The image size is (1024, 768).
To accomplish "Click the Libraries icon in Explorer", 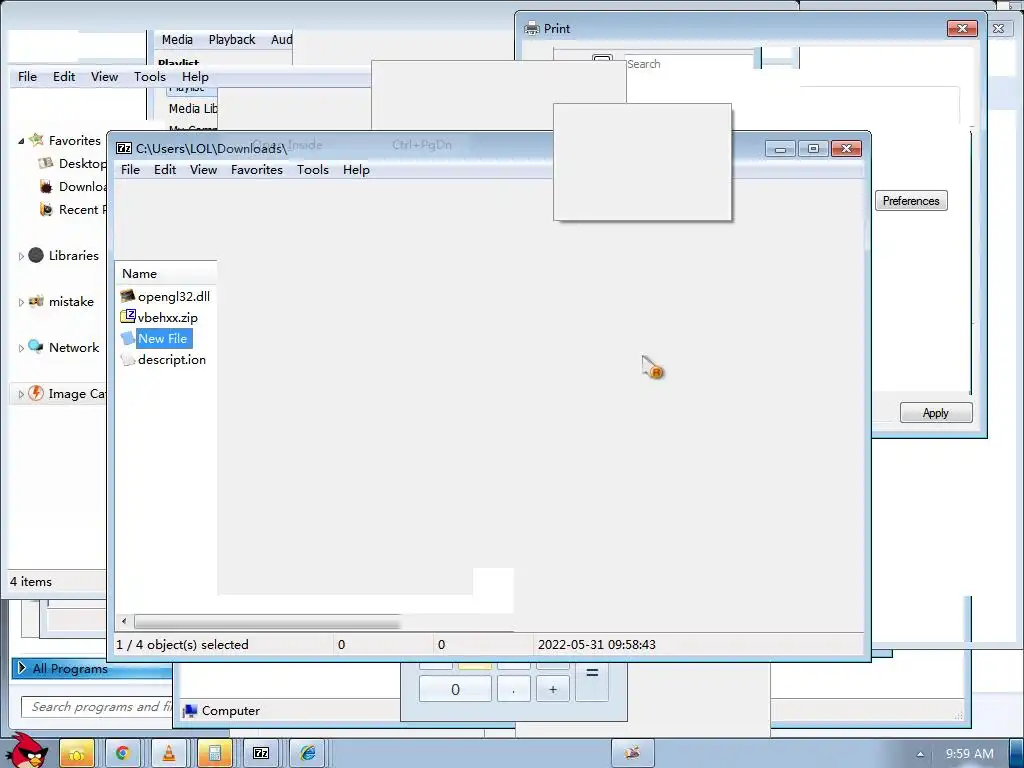I will pos(36,255).
